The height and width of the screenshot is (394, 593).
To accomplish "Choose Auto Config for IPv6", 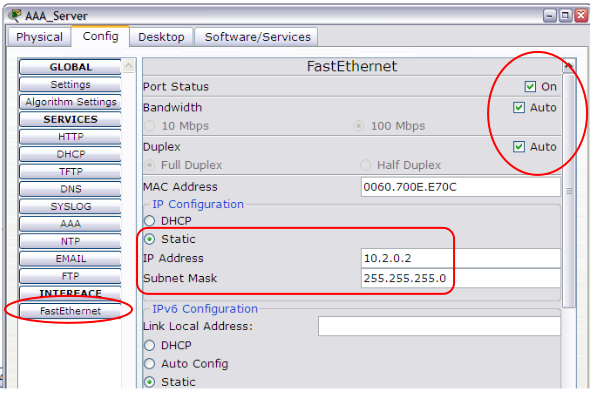I will (150, 364).
